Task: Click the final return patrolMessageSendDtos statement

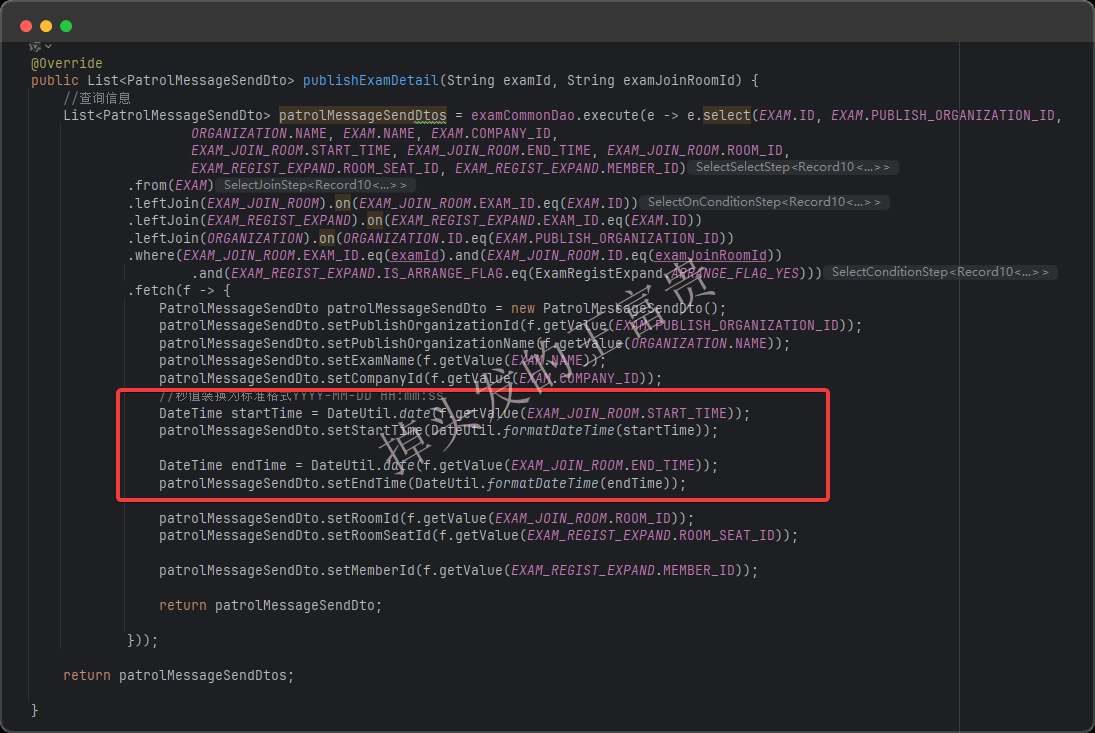Action: pos(179,675)
